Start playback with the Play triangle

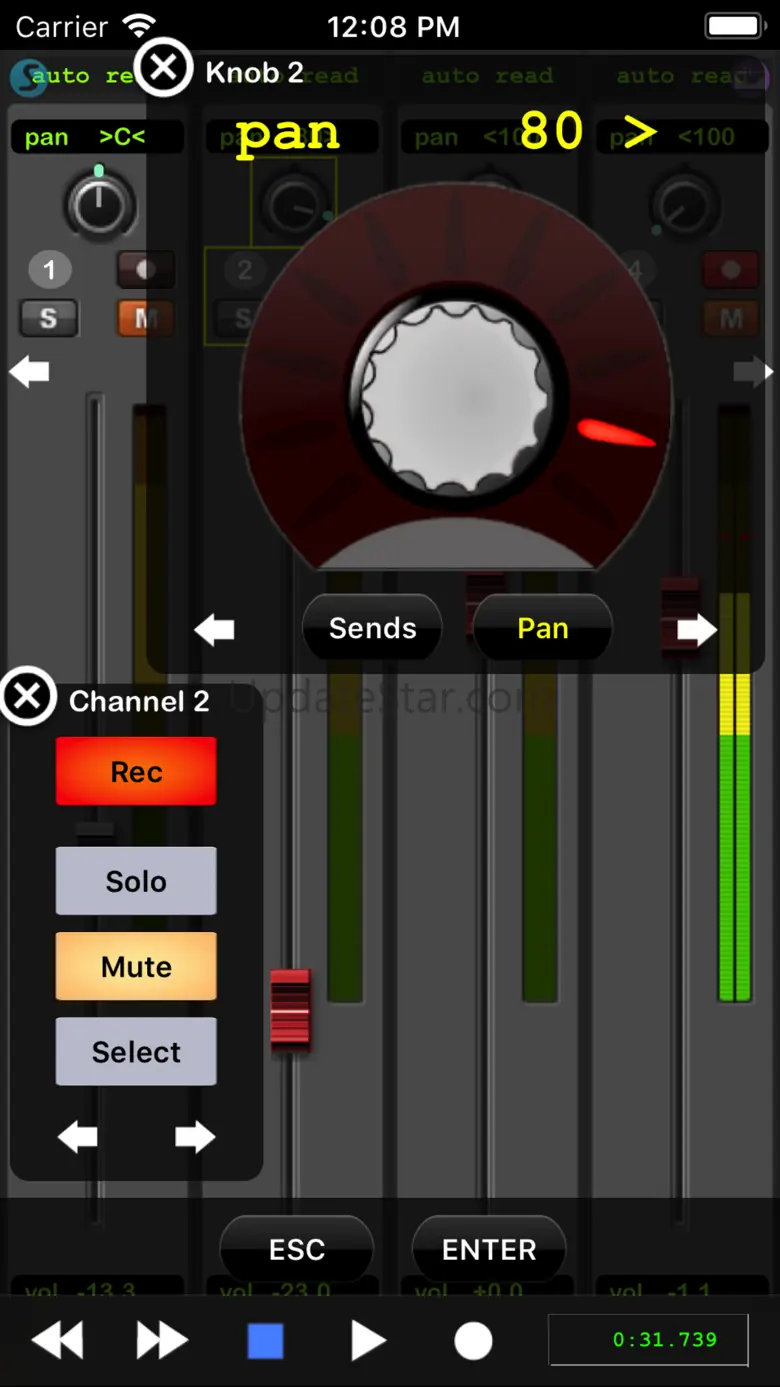[368, 1341]
